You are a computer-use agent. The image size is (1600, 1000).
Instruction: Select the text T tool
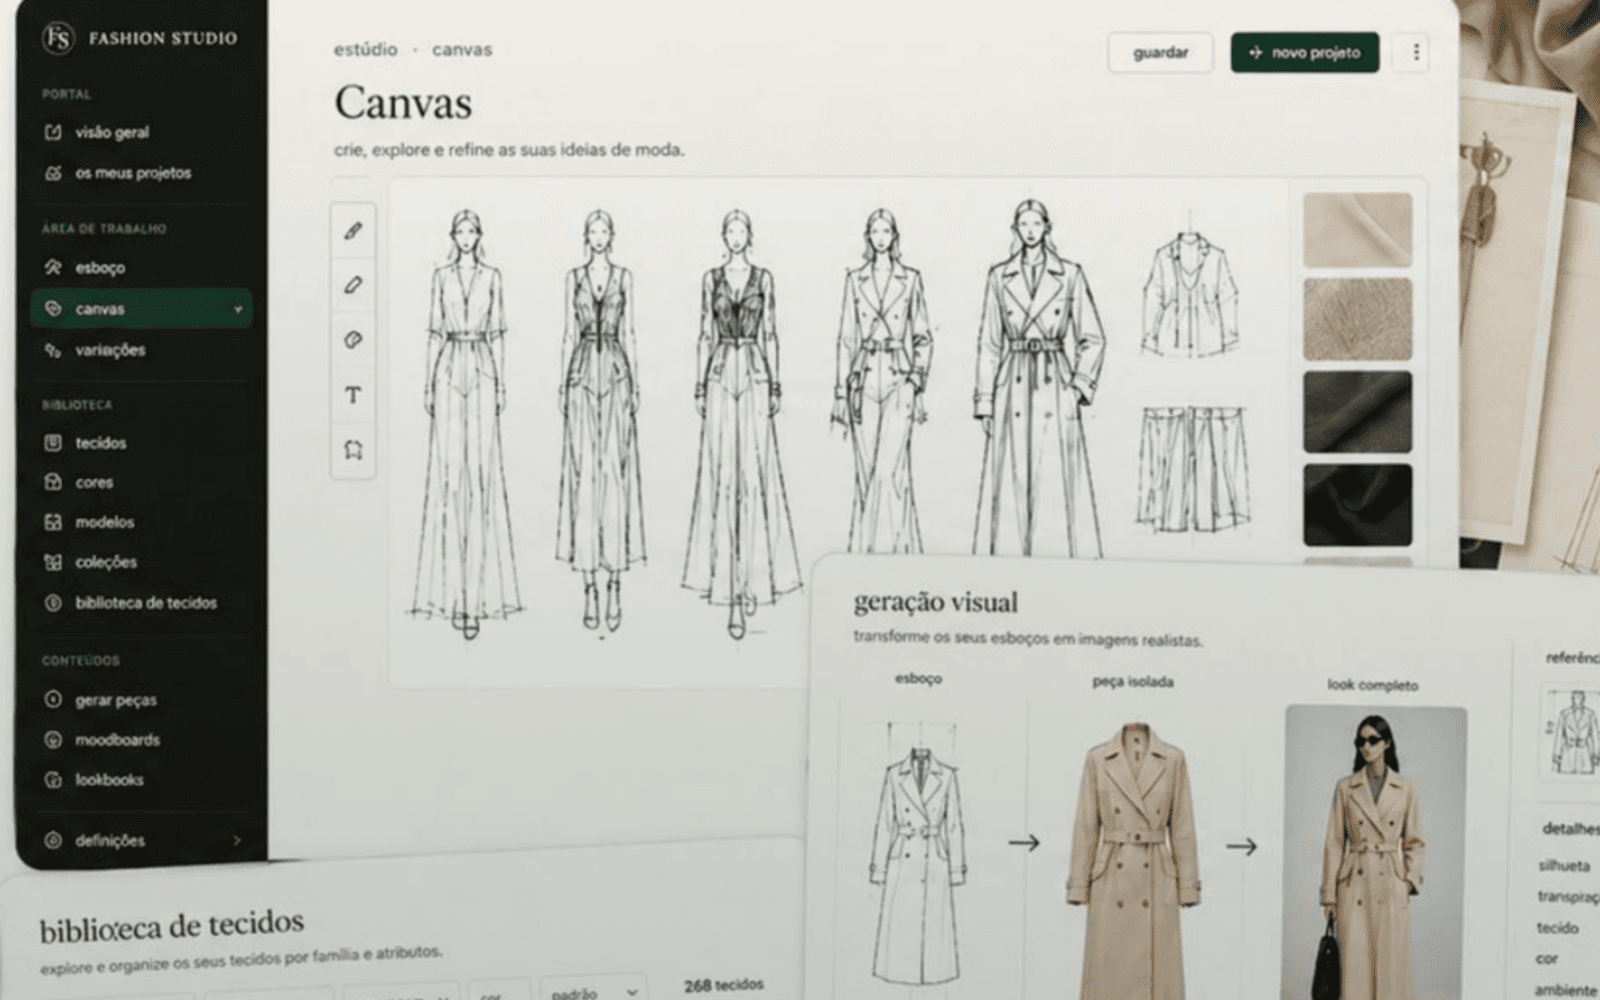(x=352, y=395)
